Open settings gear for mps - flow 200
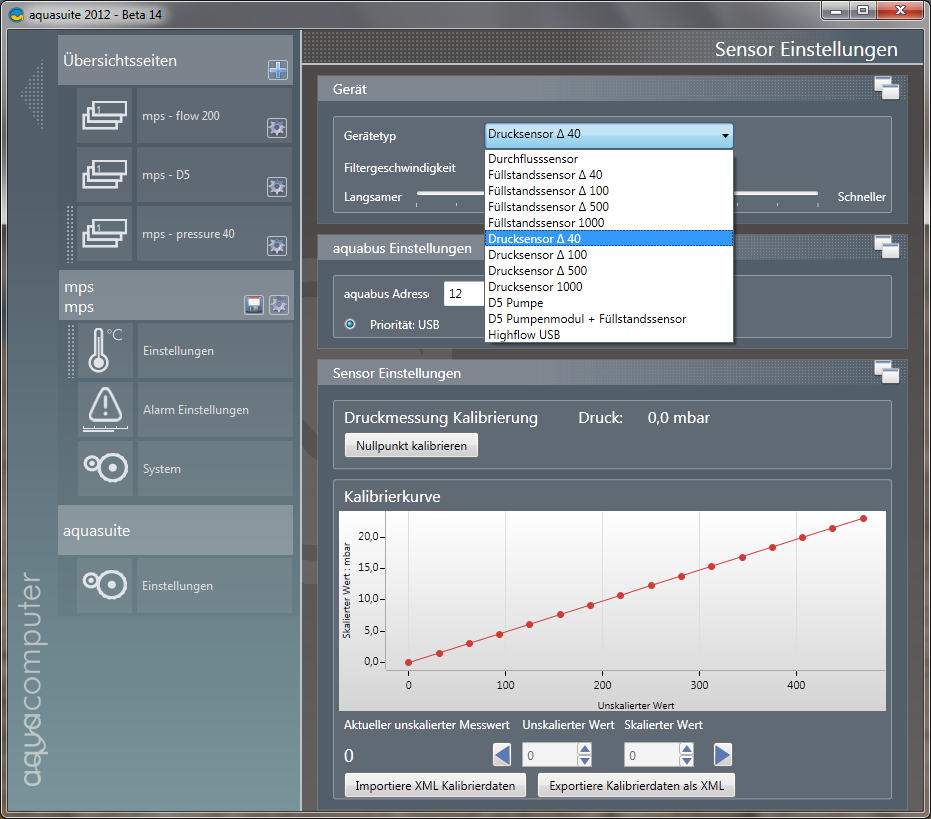 click(x=277, y=128)
